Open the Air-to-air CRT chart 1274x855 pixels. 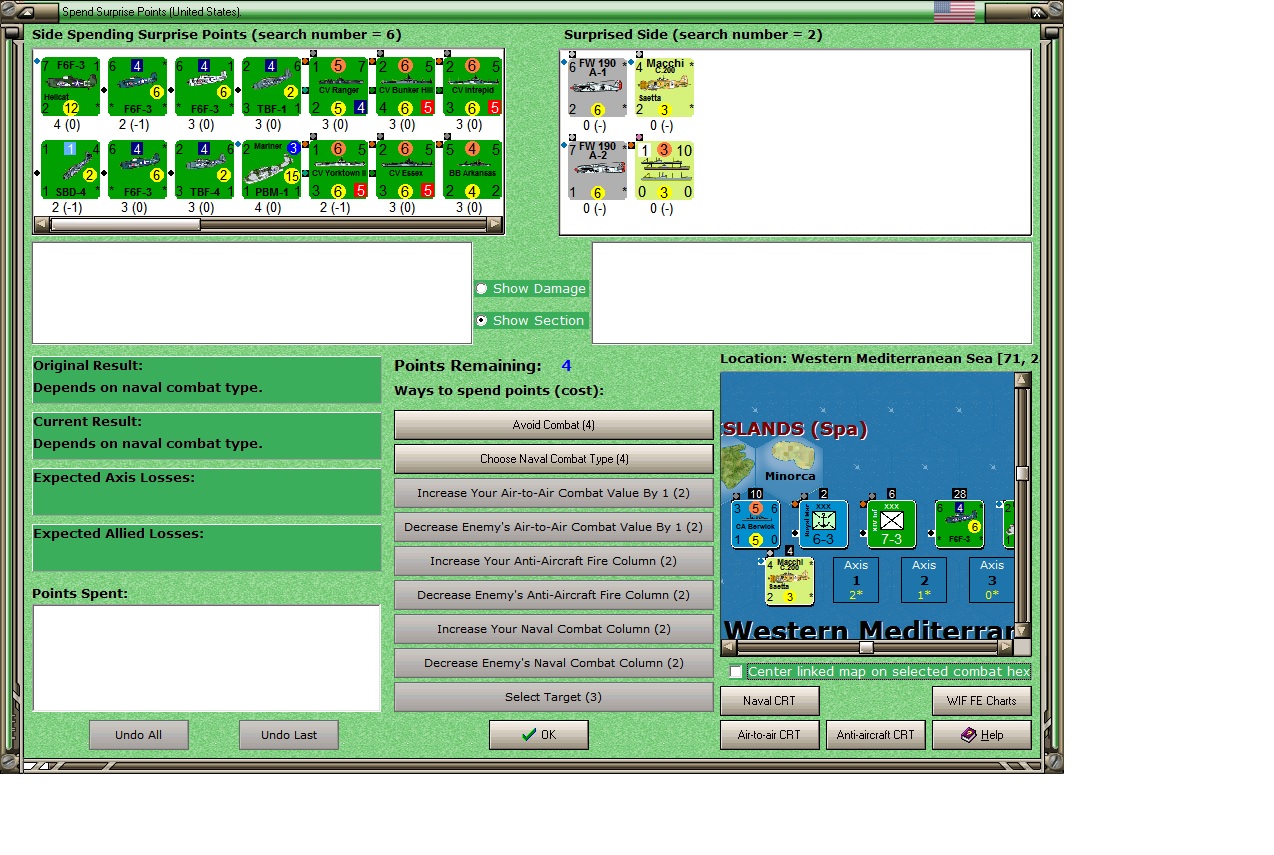(770, 735)
